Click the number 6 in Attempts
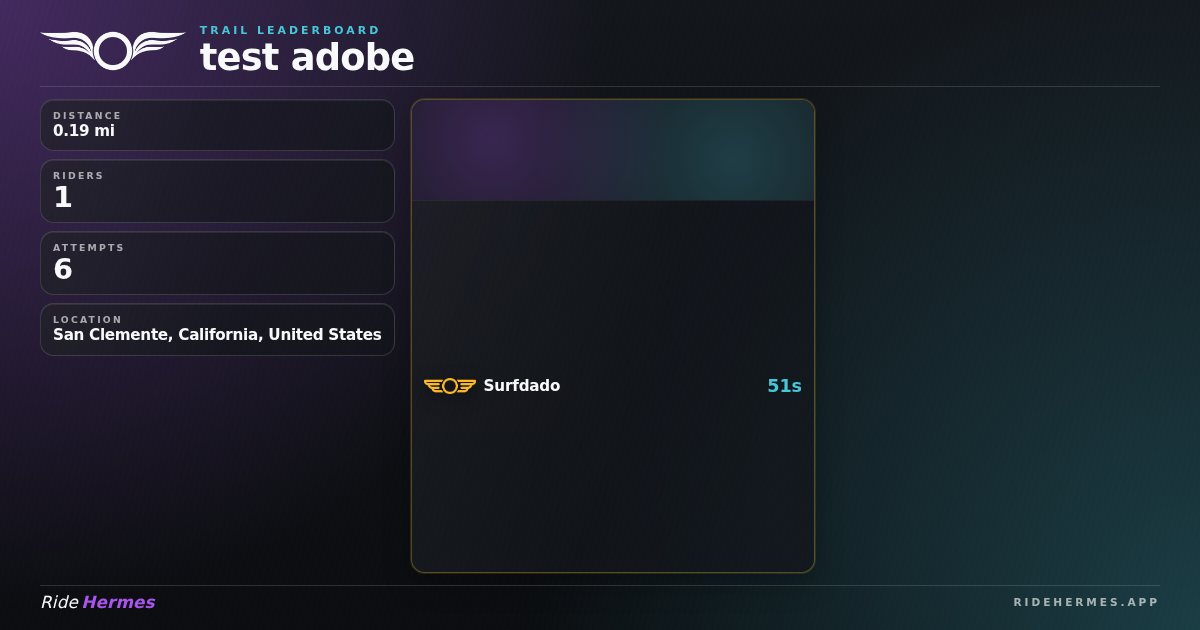This screenshot has width=1200, height=630. click(63, 270)
